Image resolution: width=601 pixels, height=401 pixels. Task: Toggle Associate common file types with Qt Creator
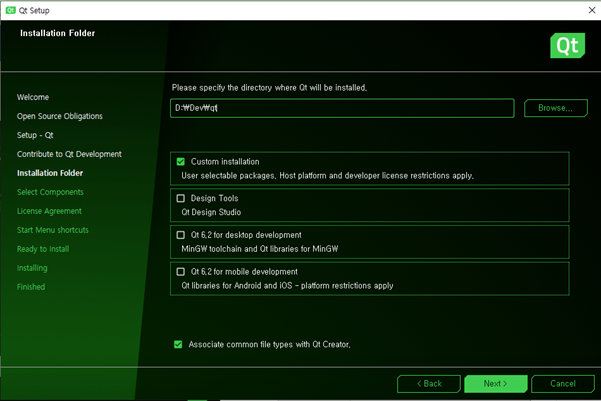point(178,344)
